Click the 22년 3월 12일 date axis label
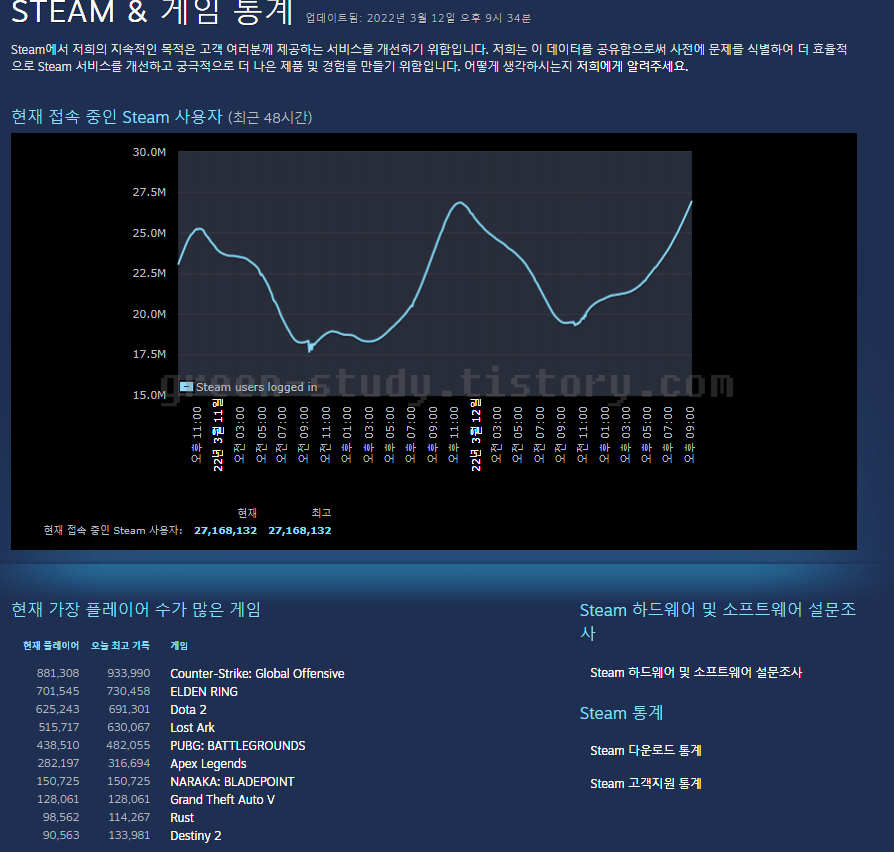The image size is (894, 852). pos(476,435)
